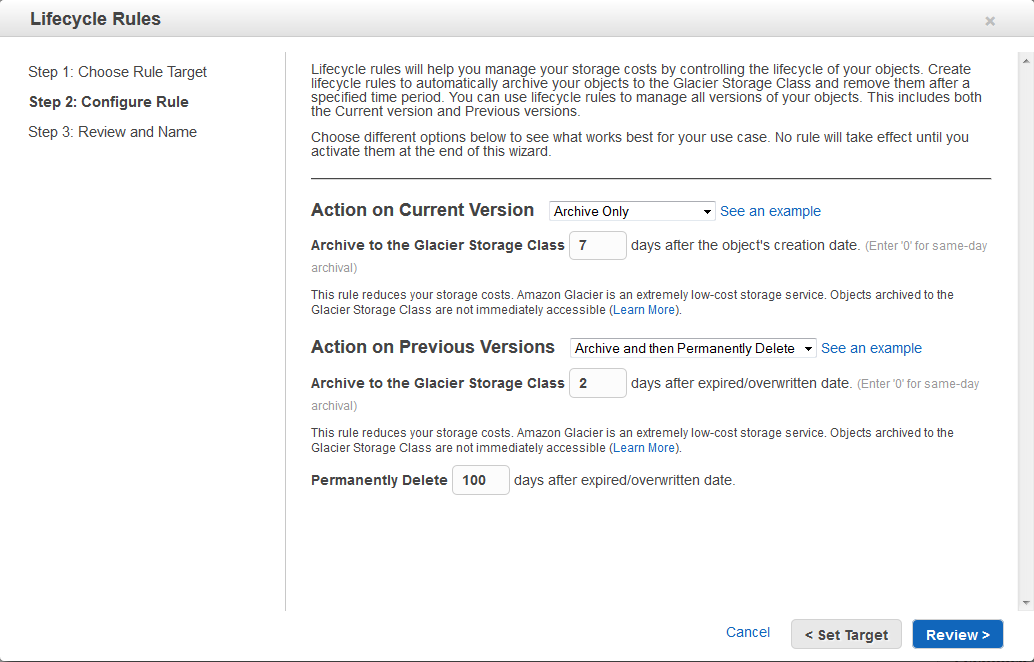Click the Permanently Delete days input field

[x=480, y=480]
